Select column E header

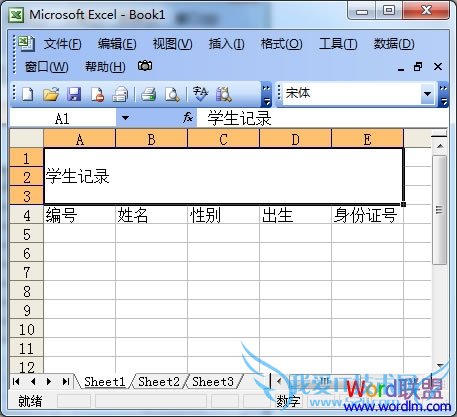367,139
